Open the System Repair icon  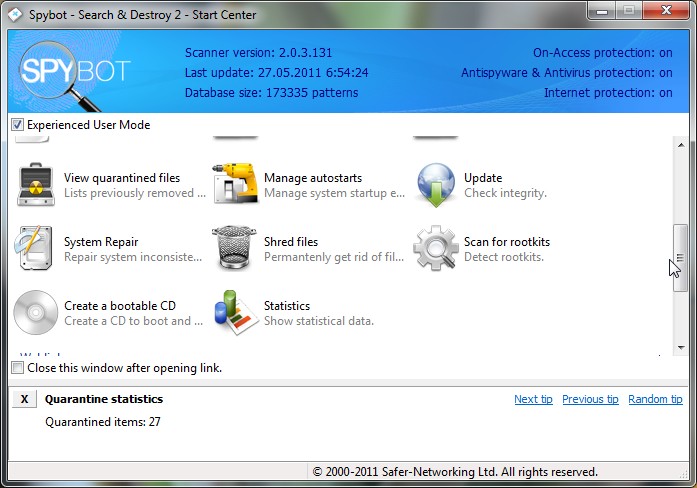(x=34, y=248)
